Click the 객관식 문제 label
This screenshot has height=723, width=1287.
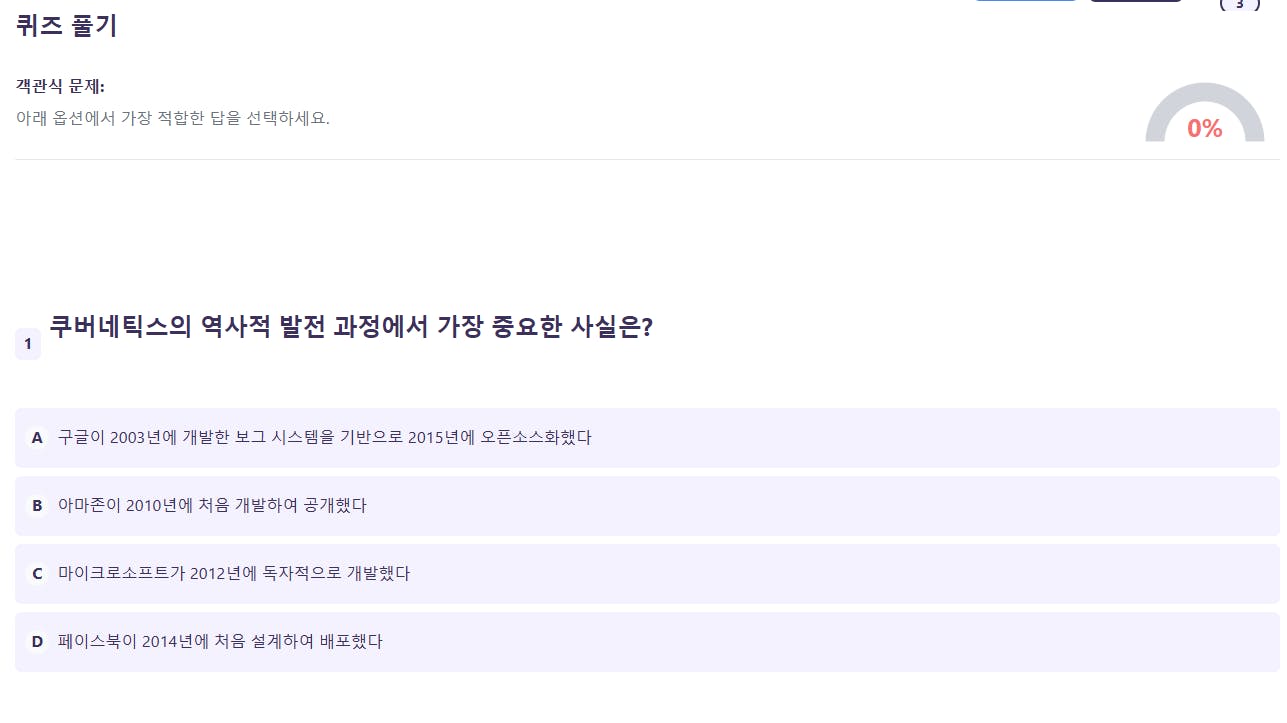(x=60, y=87)
